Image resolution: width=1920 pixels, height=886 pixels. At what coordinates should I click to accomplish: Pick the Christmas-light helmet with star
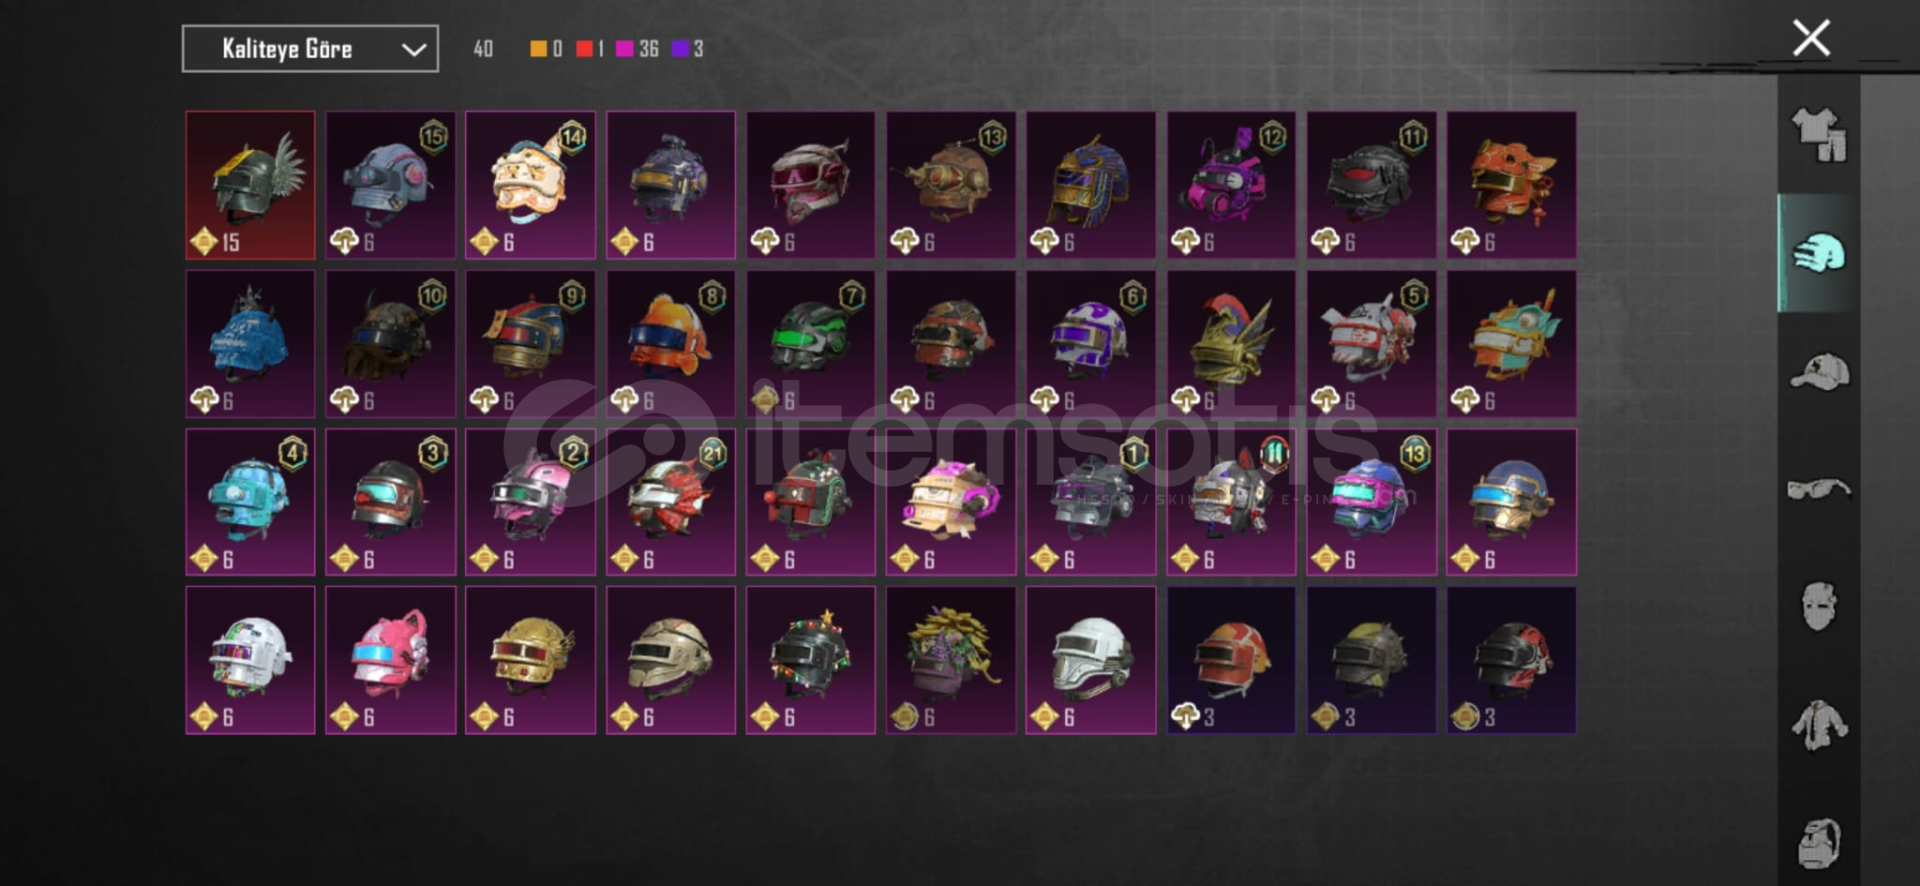(811, 660)
